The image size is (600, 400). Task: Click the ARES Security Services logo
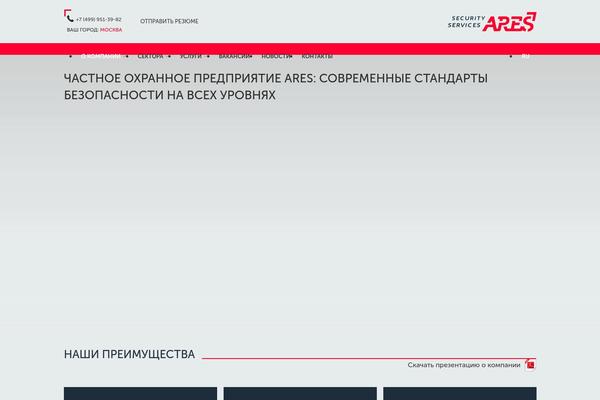(x=492, y=22)
